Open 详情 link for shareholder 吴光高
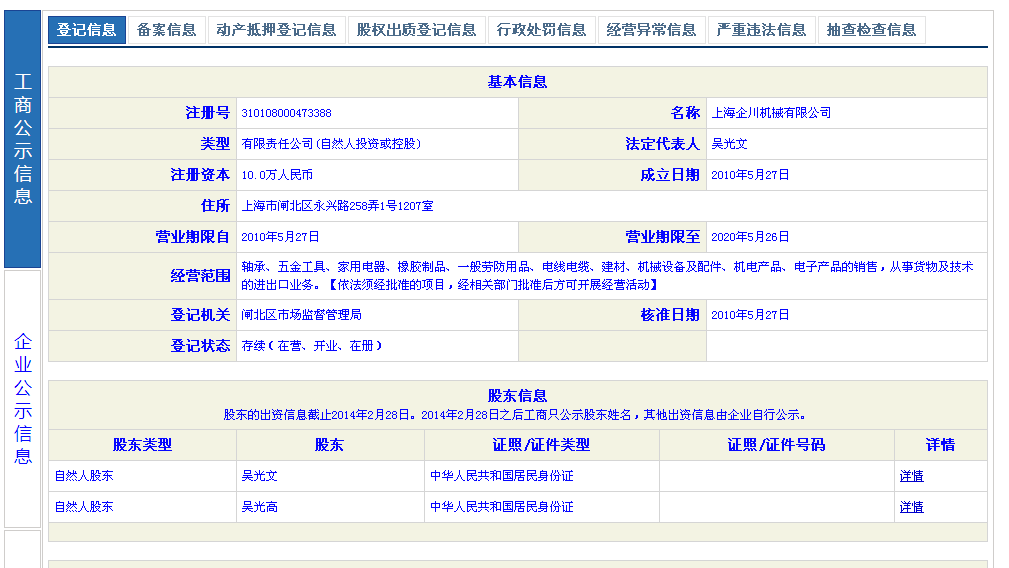This screenshot has height=568, width=1009. click(x=911, y=507)
